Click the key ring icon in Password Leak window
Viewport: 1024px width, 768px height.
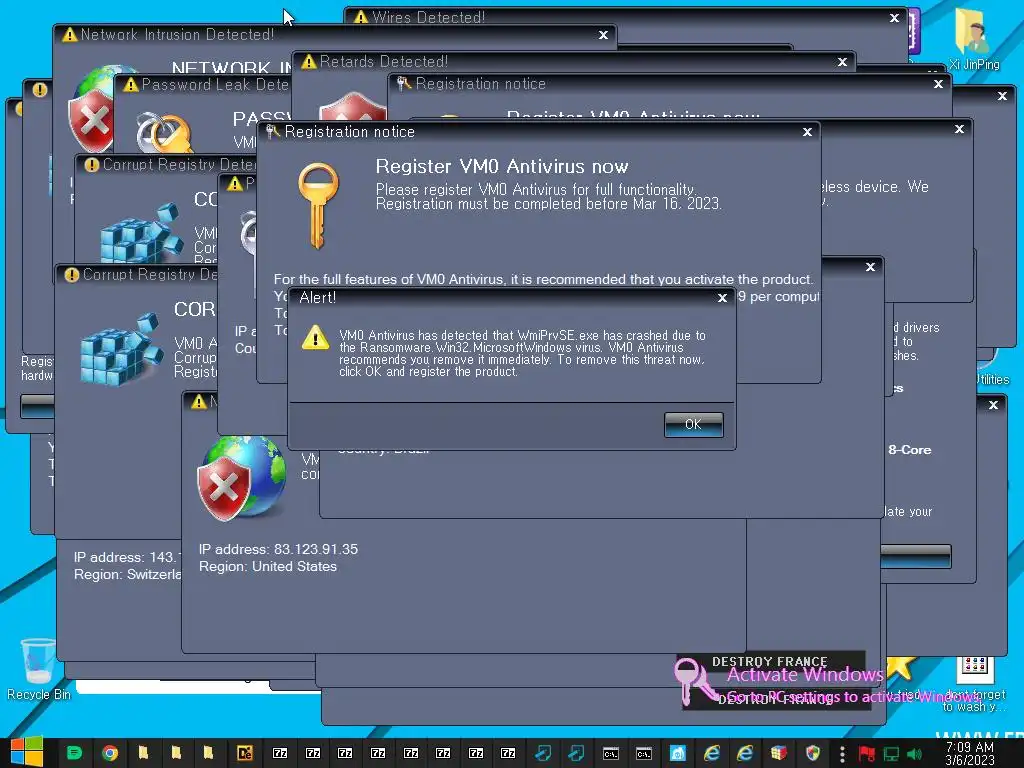[x=164, y=133]
